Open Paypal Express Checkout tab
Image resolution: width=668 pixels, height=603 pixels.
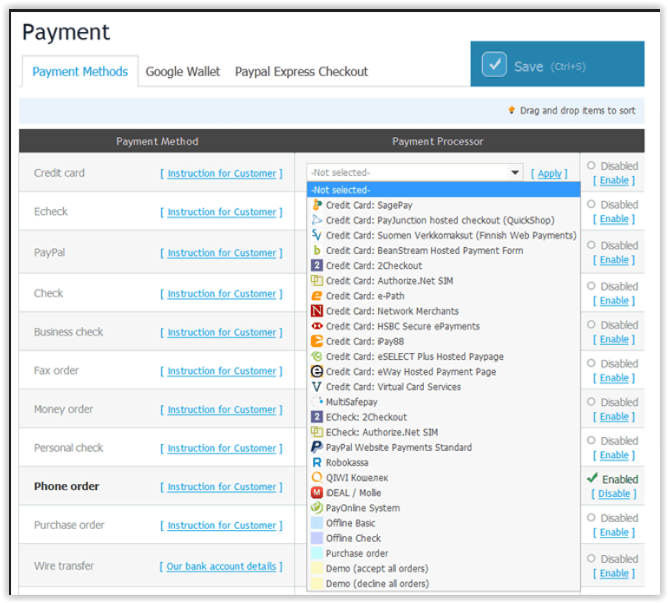click(x=301, y=71)
